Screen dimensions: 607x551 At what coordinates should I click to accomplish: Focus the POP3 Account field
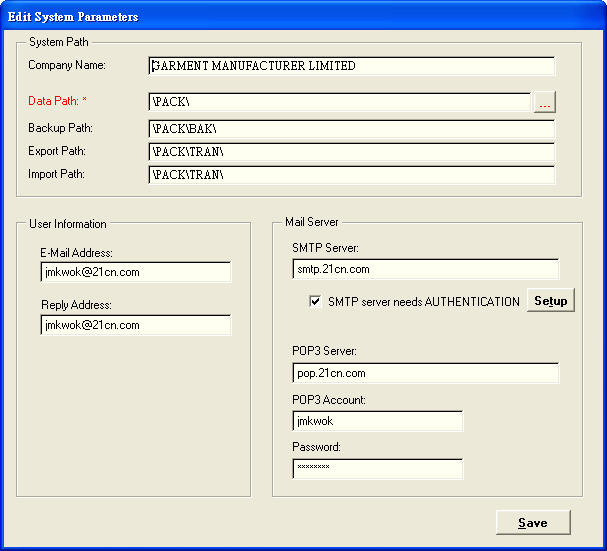377,421
